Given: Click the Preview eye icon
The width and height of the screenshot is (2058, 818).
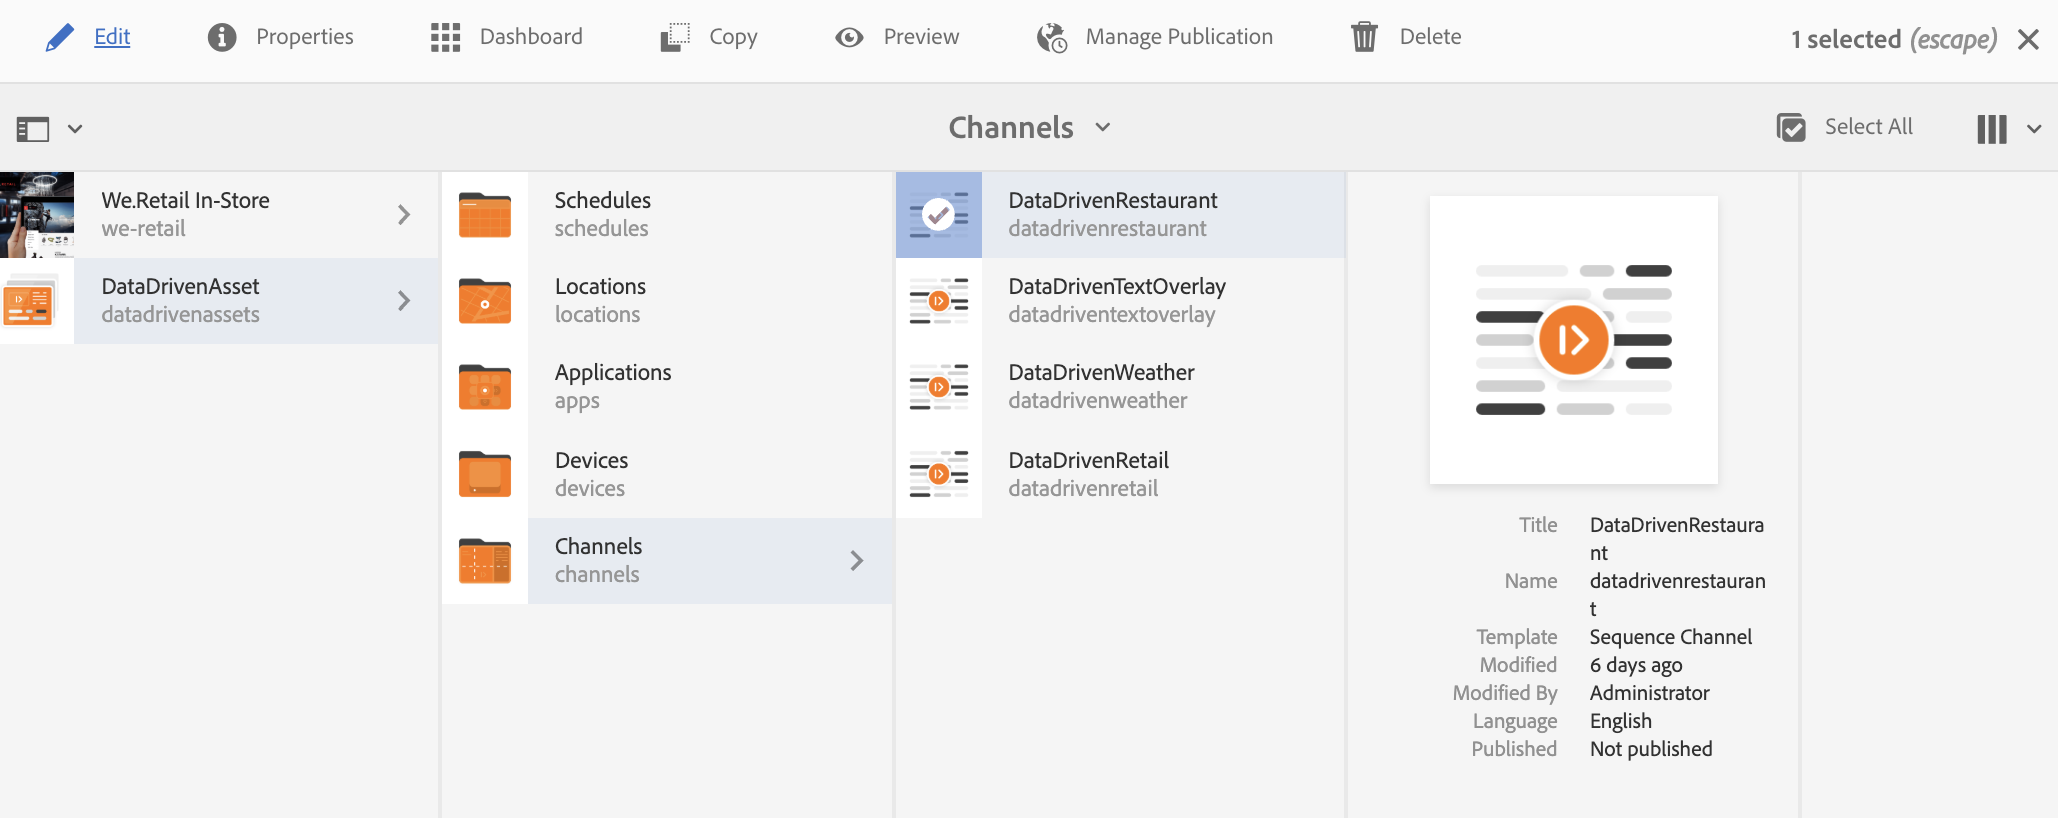Looking at the screenshot, I should click(849, 38).
